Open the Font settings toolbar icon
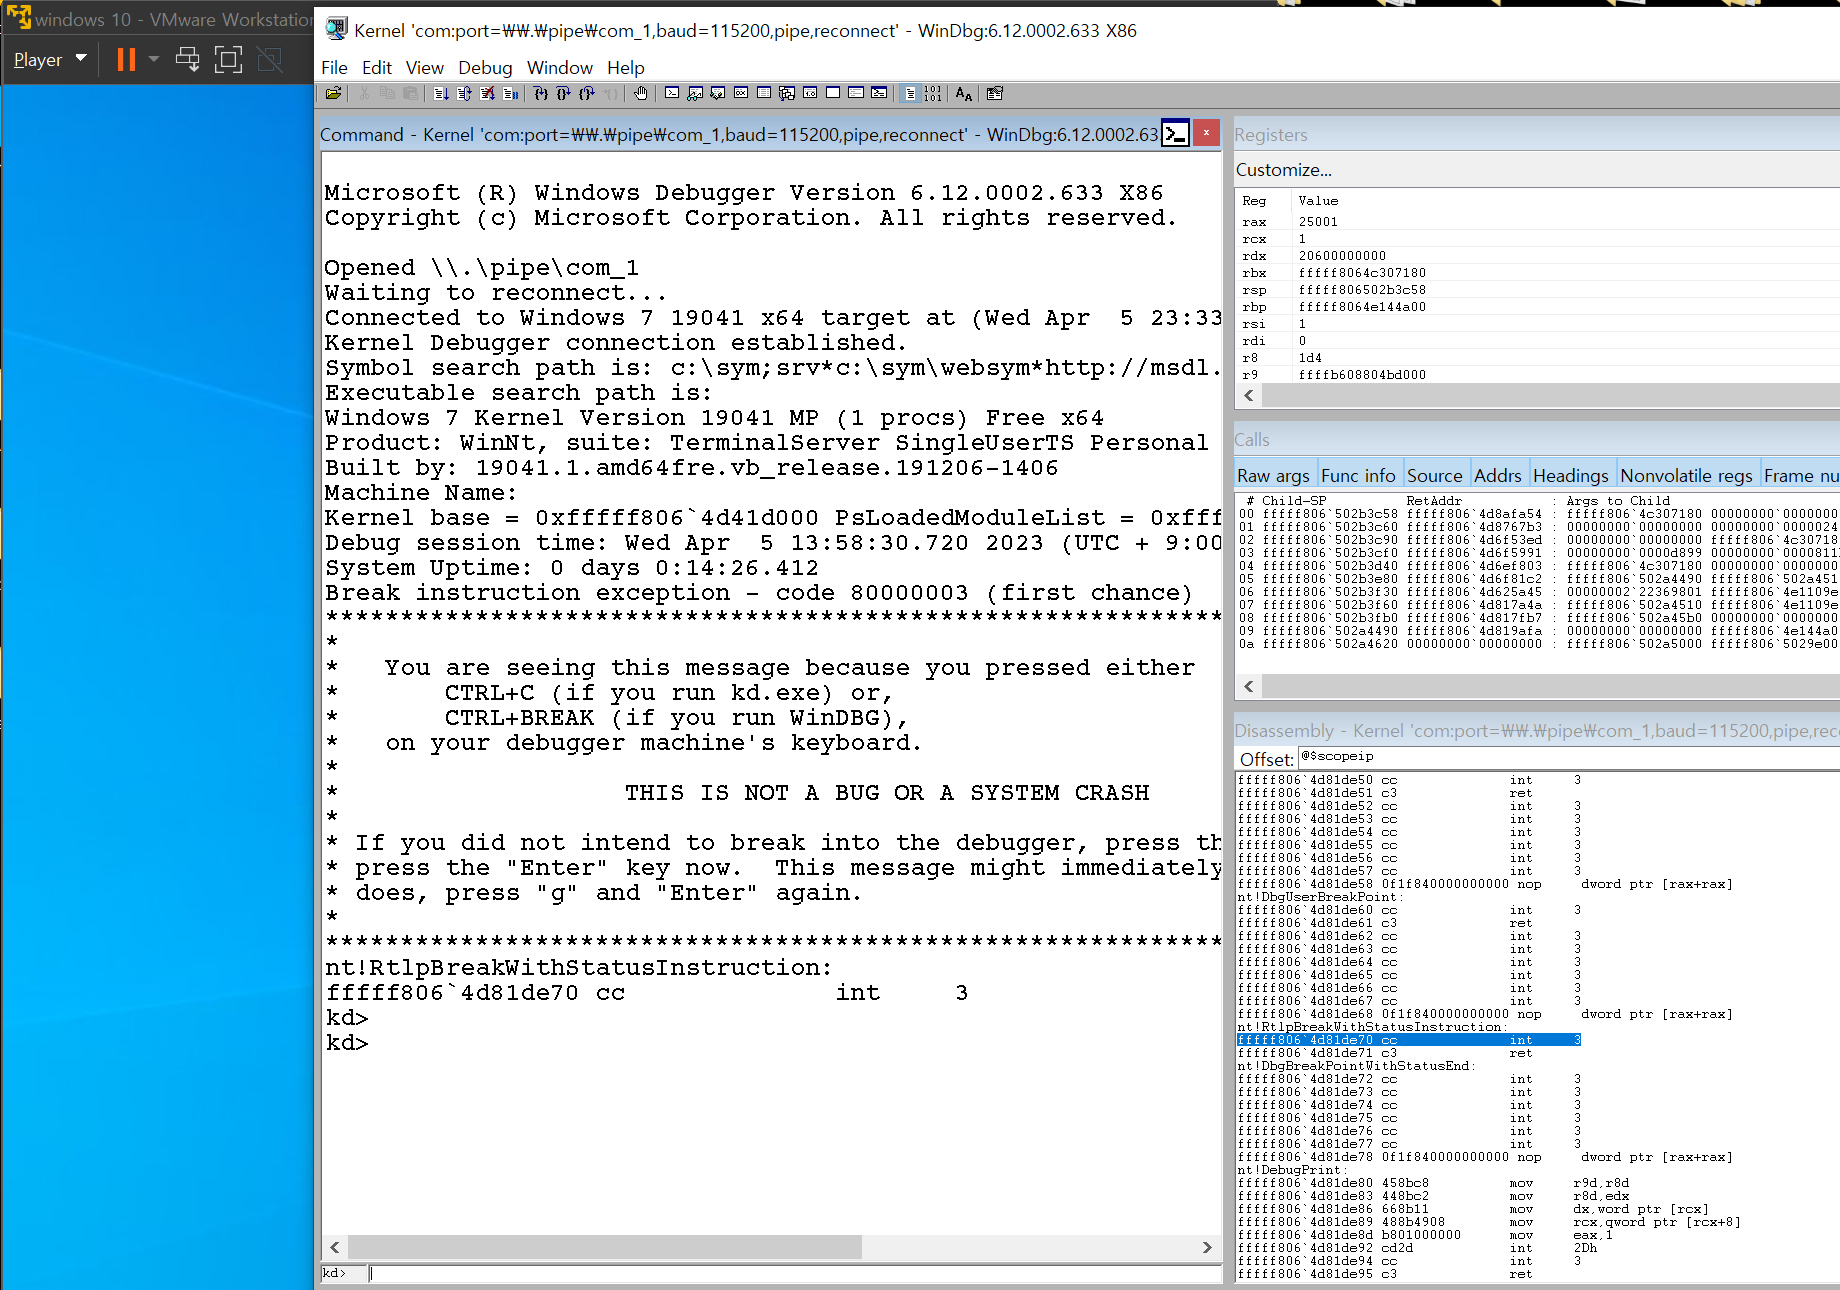Screen dimensions: 1840x1290 964,93
